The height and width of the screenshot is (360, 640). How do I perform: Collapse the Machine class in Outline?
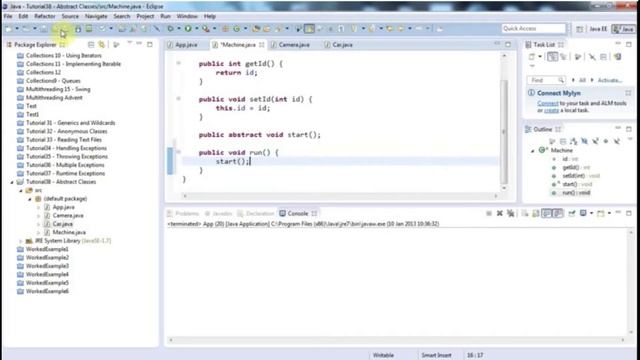[532, 151]
